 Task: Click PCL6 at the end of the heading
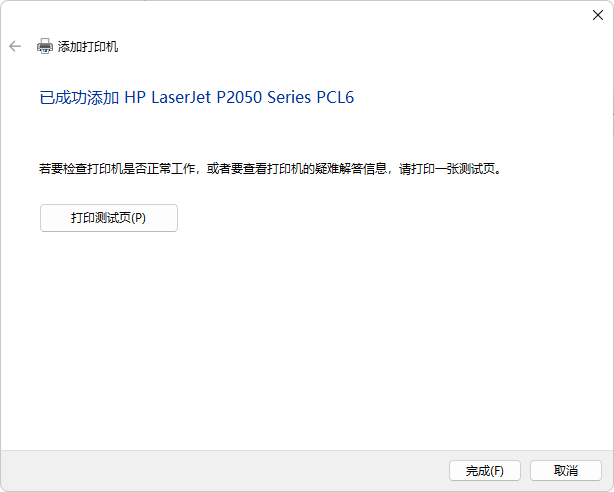pos(335,97)
